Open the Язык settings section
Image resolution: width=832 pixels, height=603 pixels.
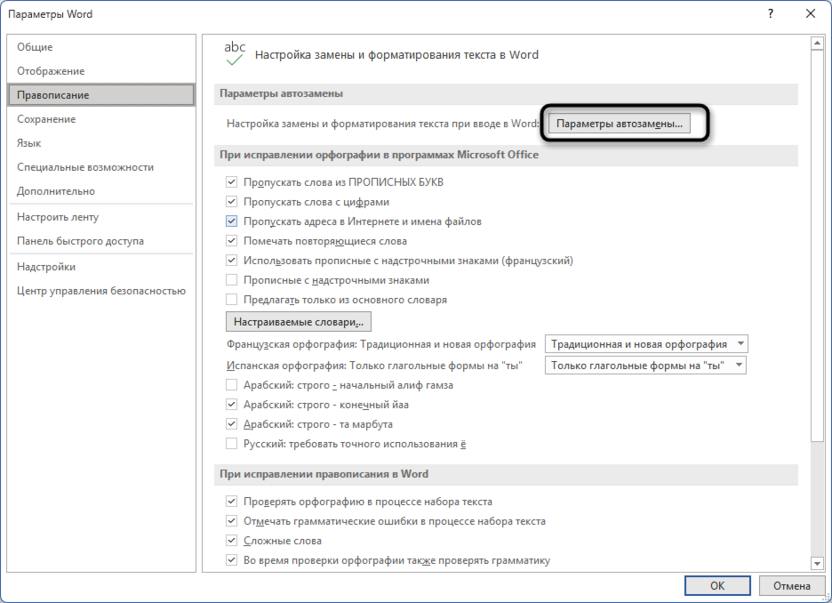pos(34,143)
